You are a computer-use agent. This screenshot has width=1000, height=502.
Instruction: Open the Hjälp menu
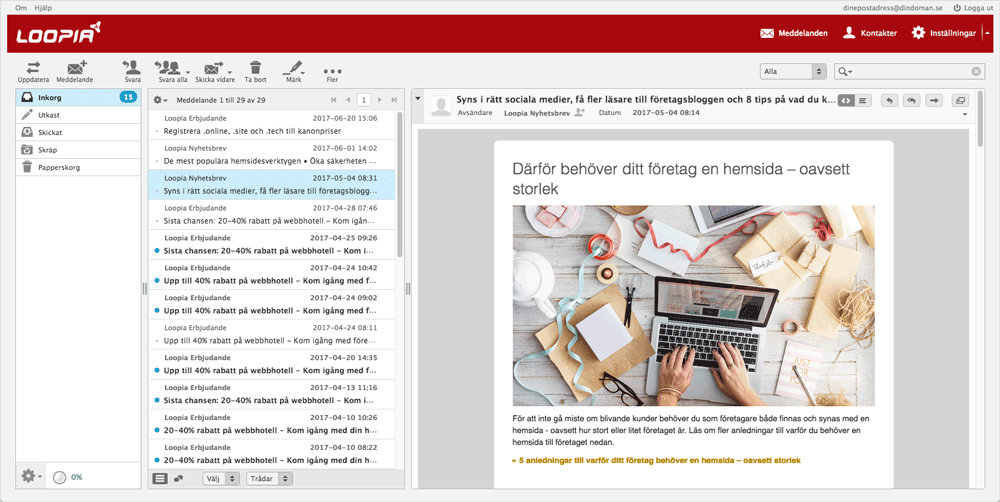pos(43,8)
